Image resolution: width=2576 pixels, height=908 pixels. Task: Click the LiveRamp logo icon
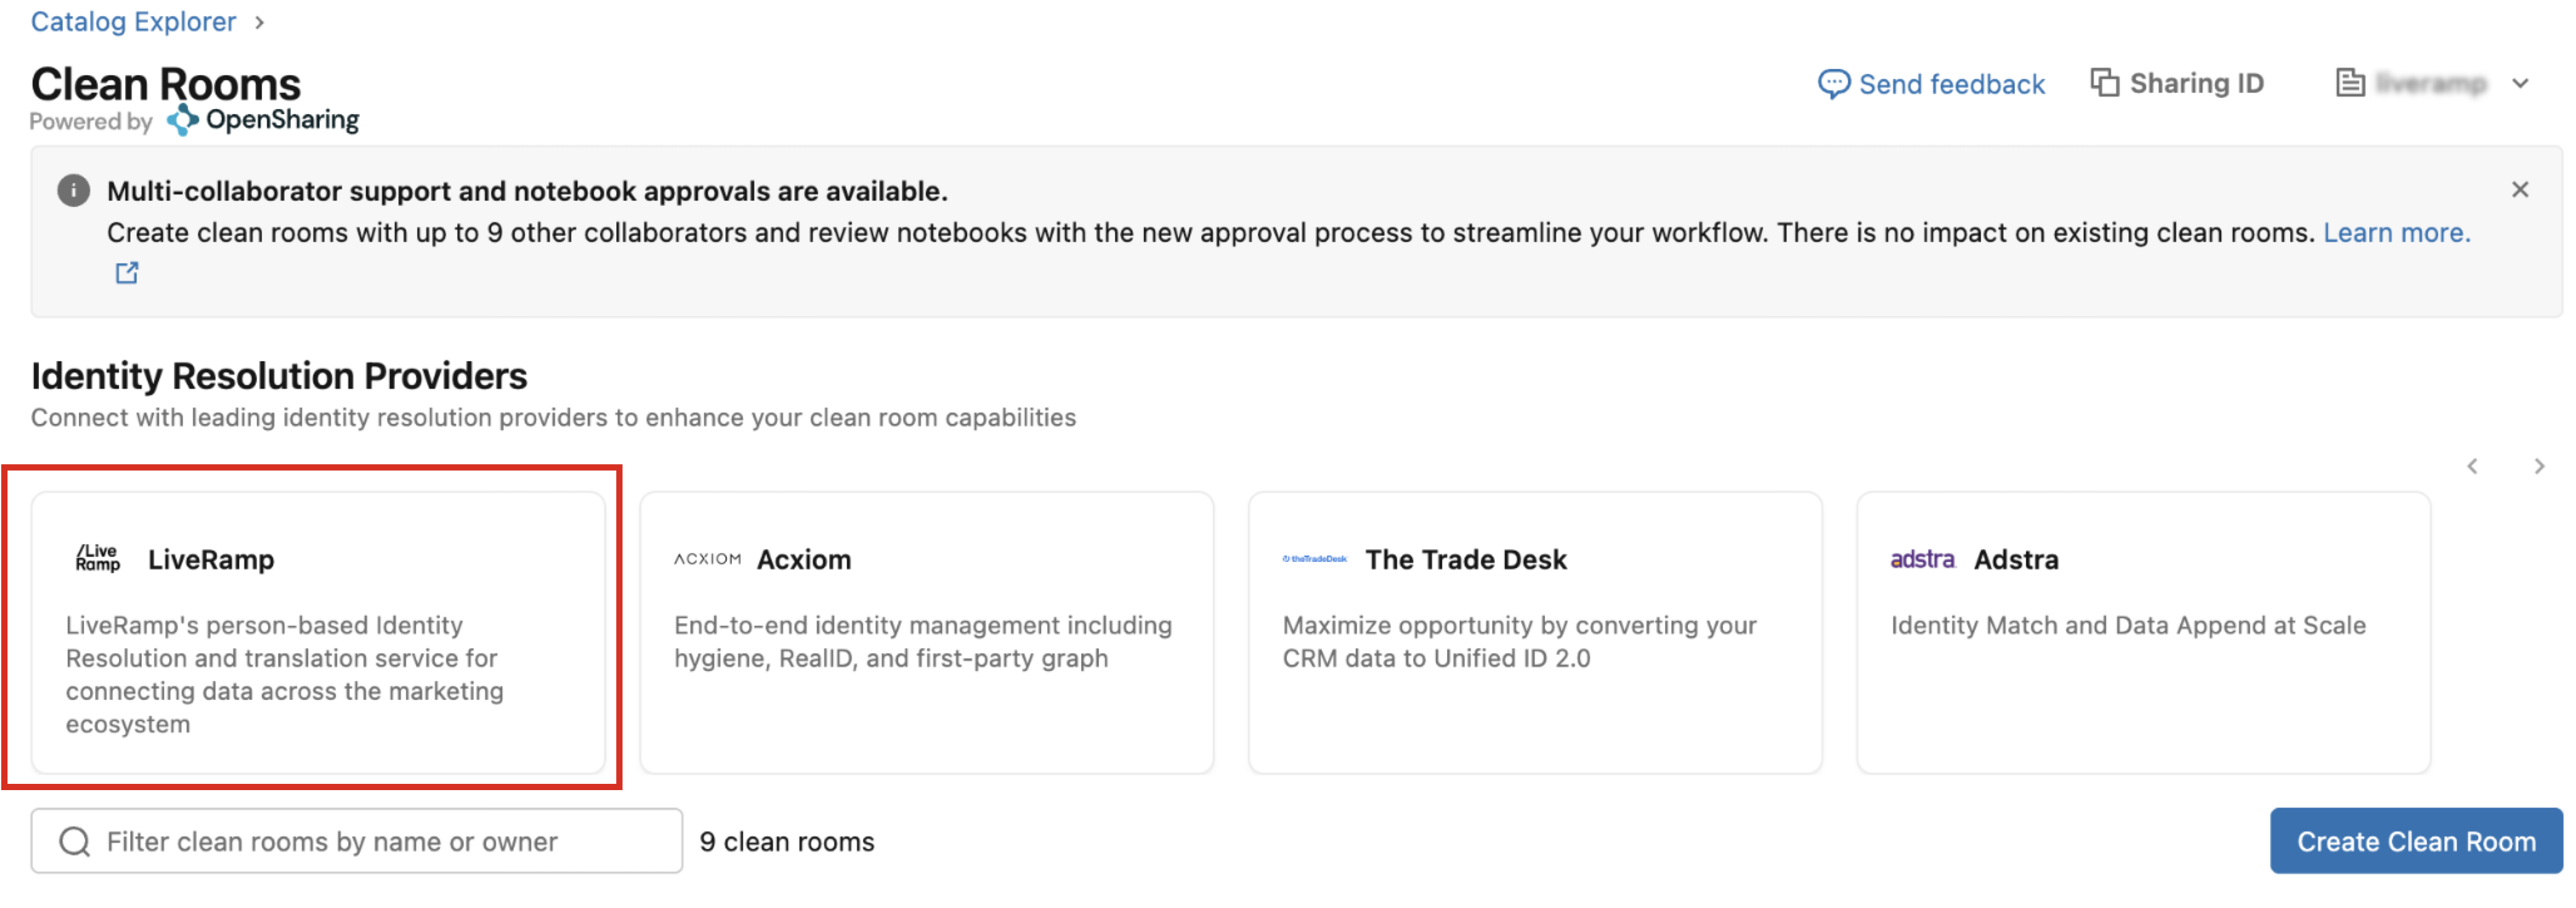pyautogui.click(x=98, y=558)
